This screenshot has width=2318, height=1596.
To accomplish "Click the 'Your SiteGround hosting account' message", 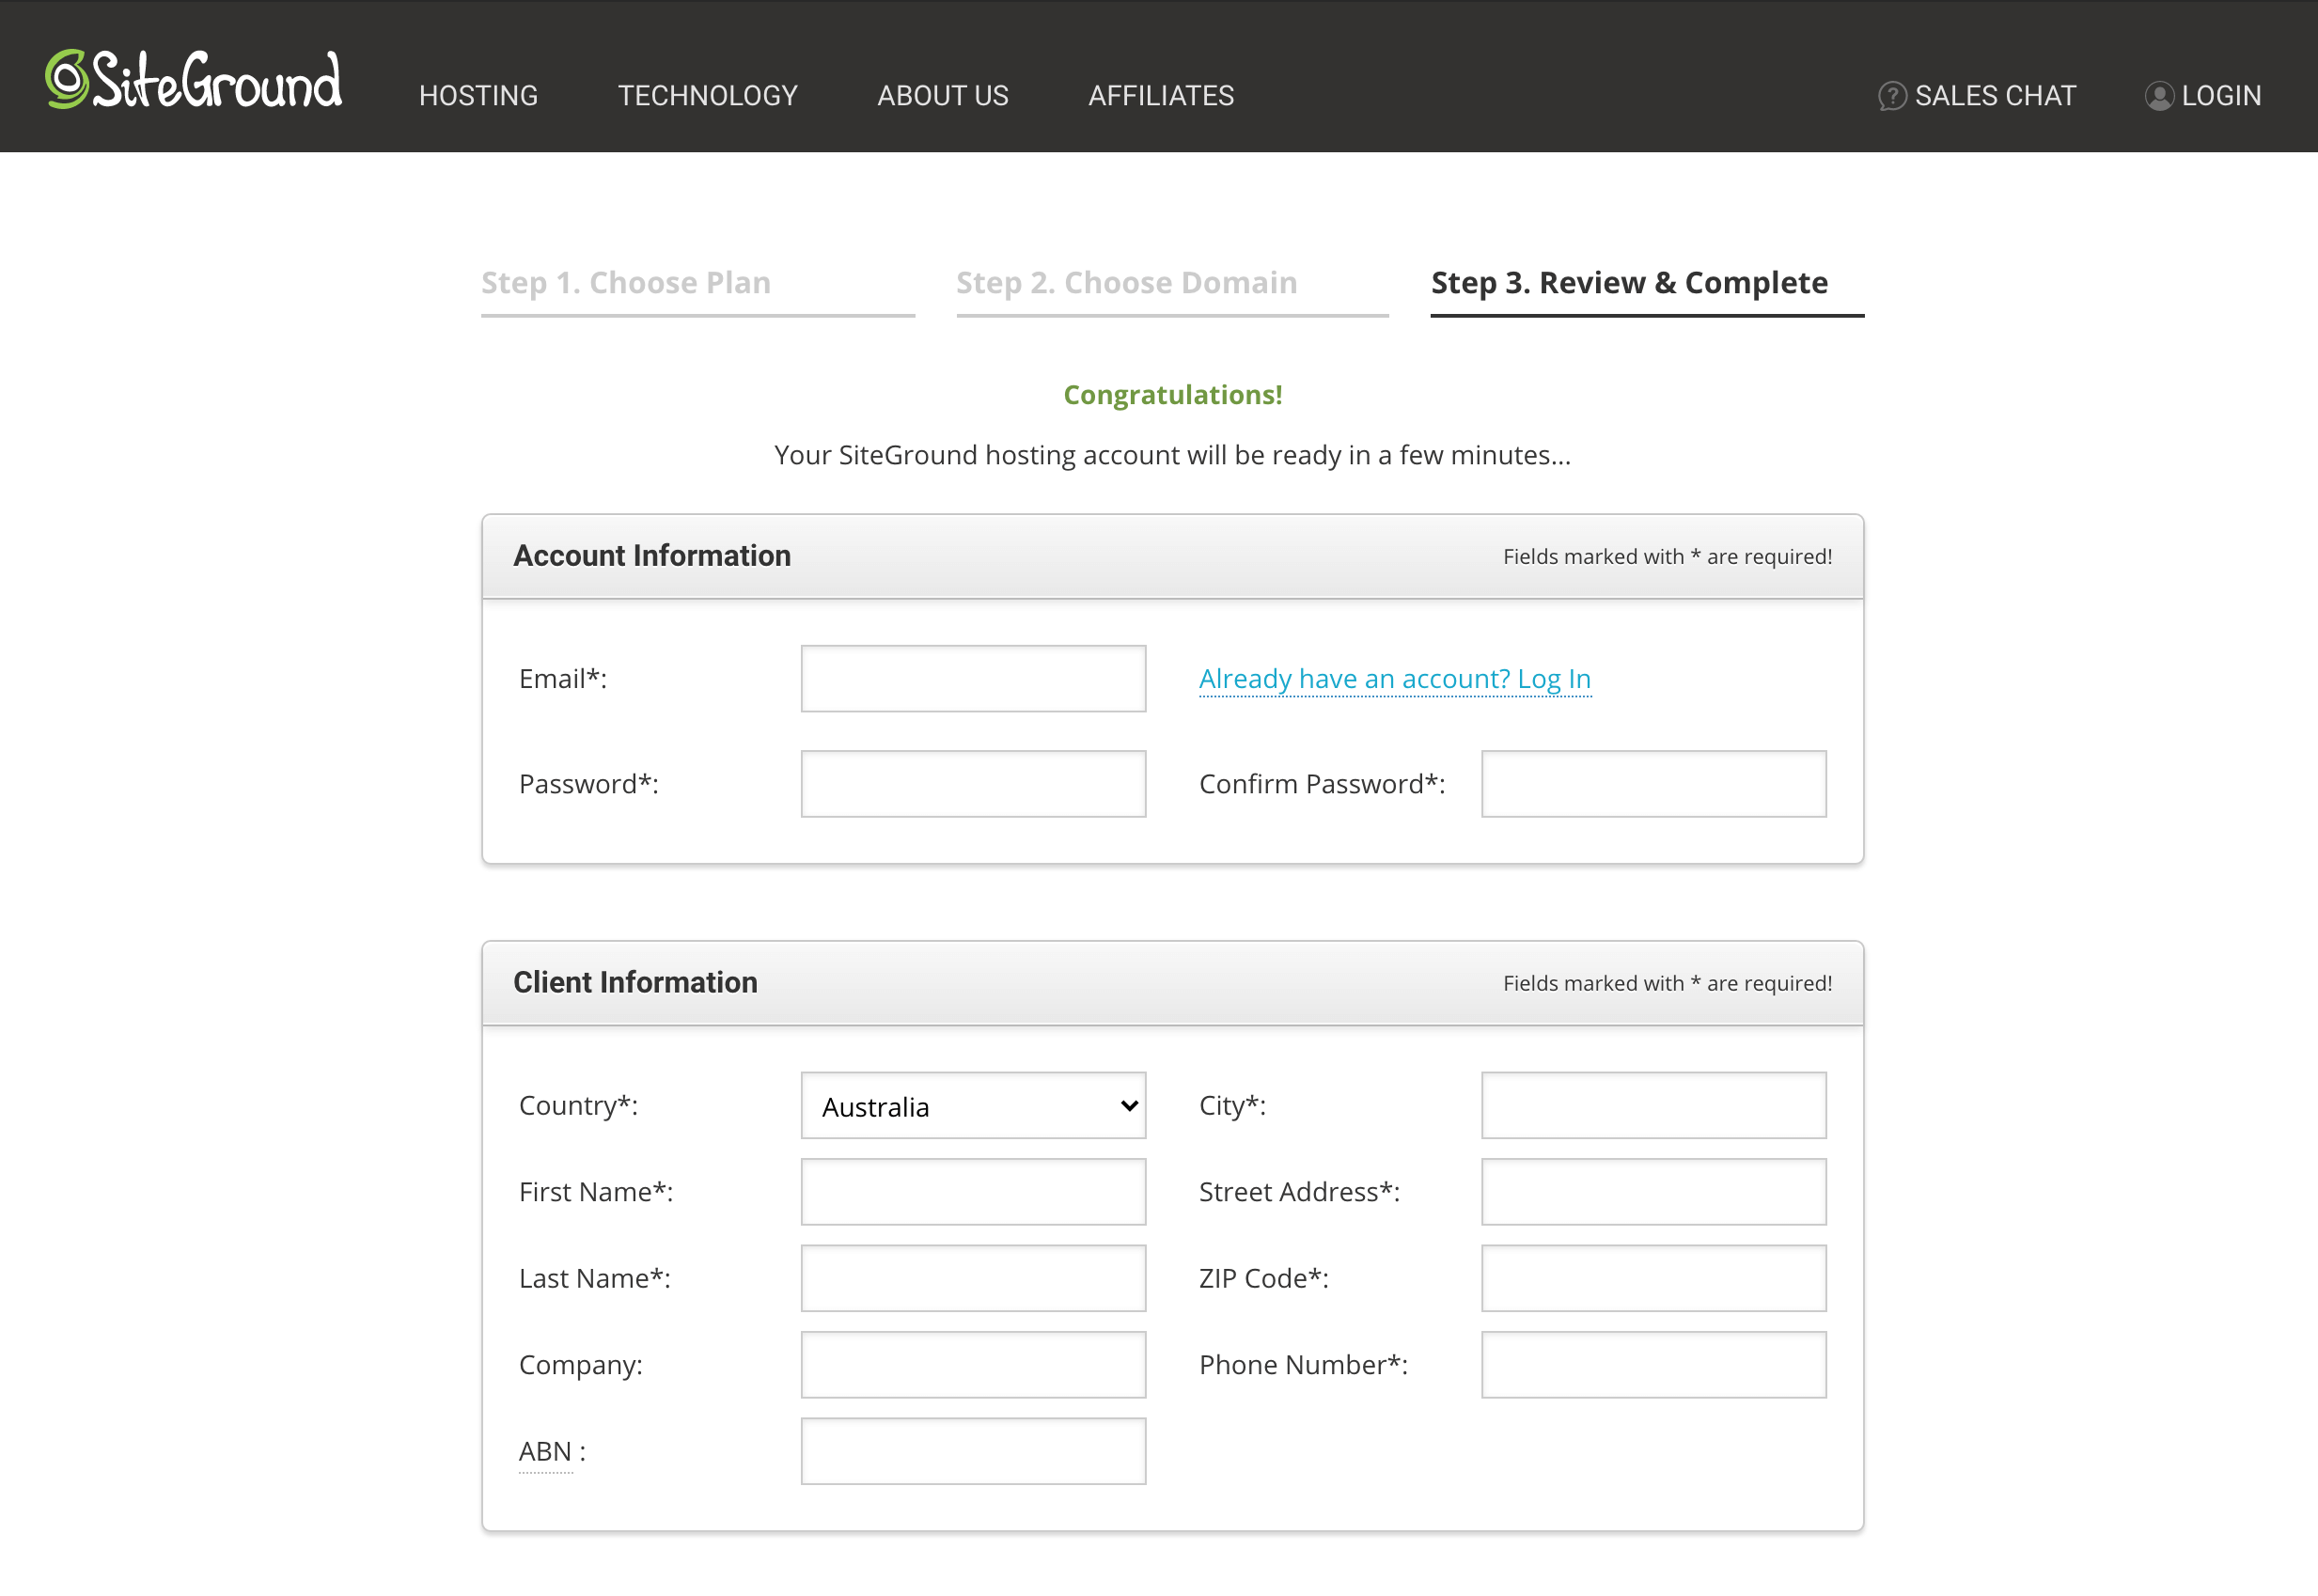I will [1172, 456].
